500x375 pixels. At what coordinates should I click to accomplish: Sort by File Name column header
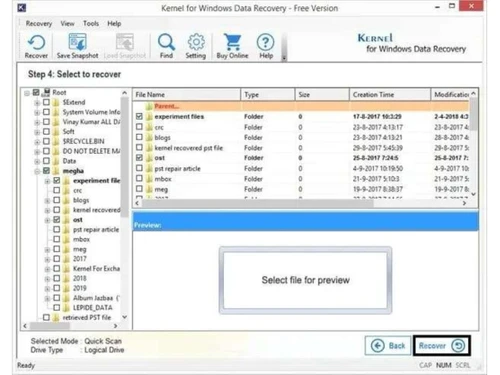tap(186, 95)
